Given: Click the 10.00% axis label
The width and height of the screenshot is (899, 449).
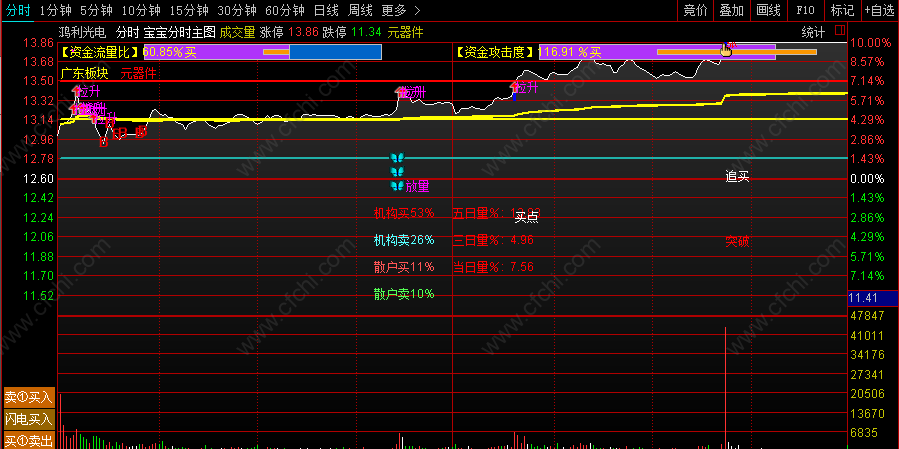Looking at the screenshot, I should point(871,42).
